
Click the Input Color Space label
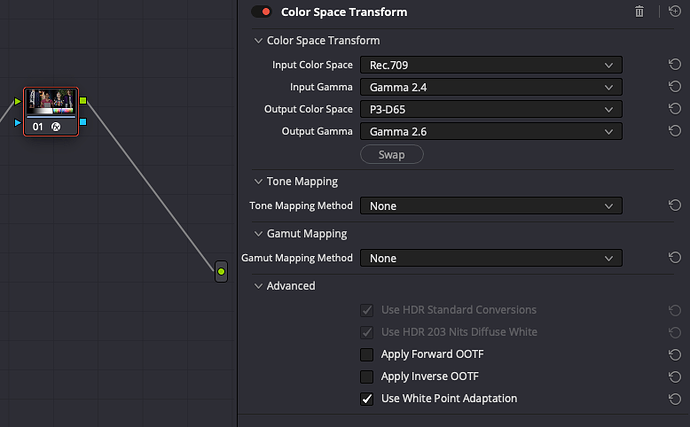[x=312, y=65]
